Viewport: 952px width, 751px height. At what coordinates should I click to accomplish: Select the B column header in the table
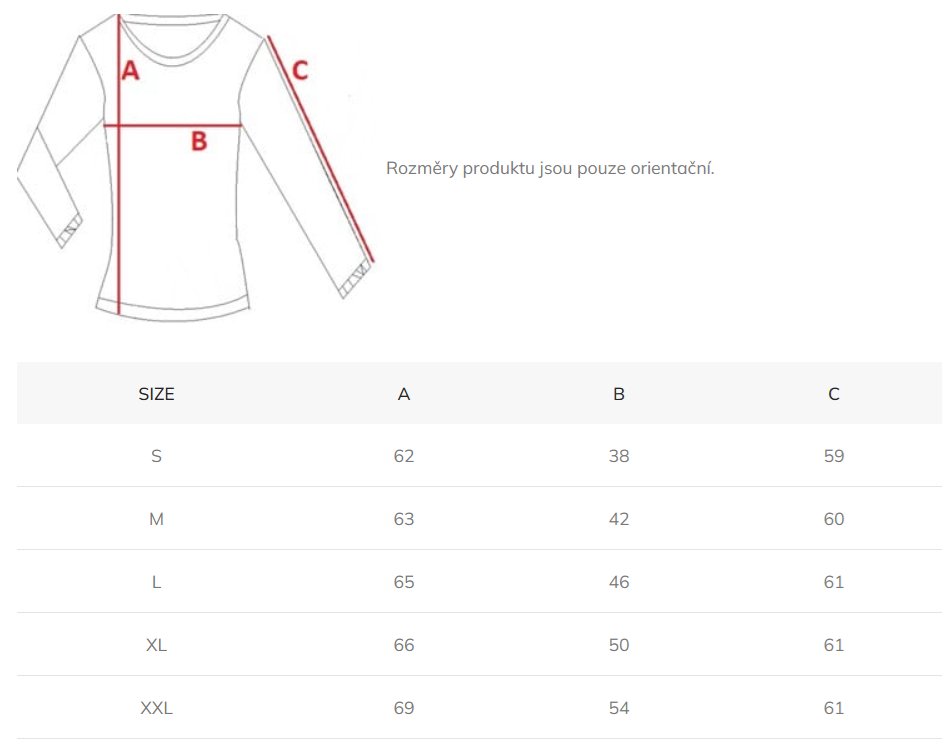619,394
